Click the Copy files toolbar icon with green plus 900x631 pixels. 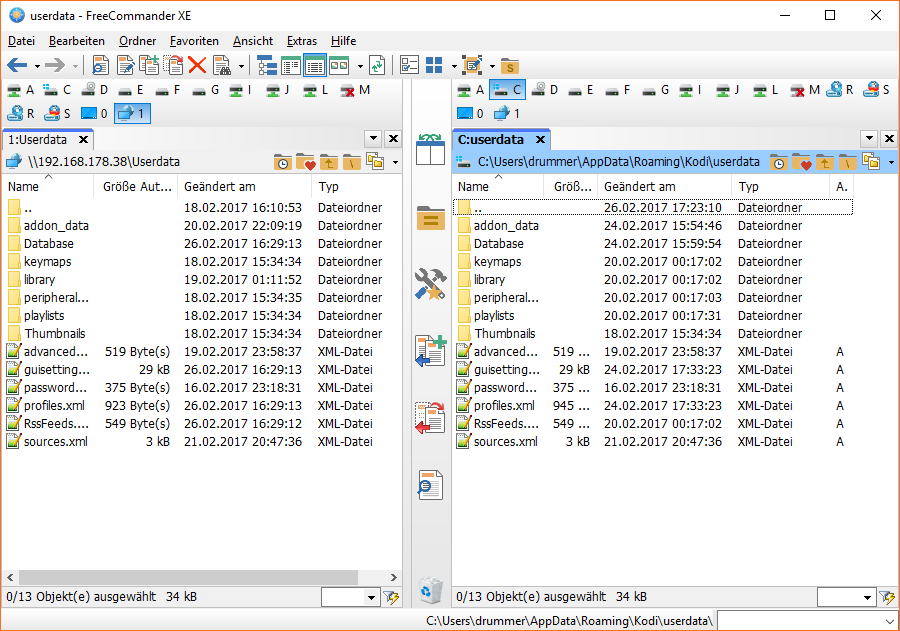point(149,65)
